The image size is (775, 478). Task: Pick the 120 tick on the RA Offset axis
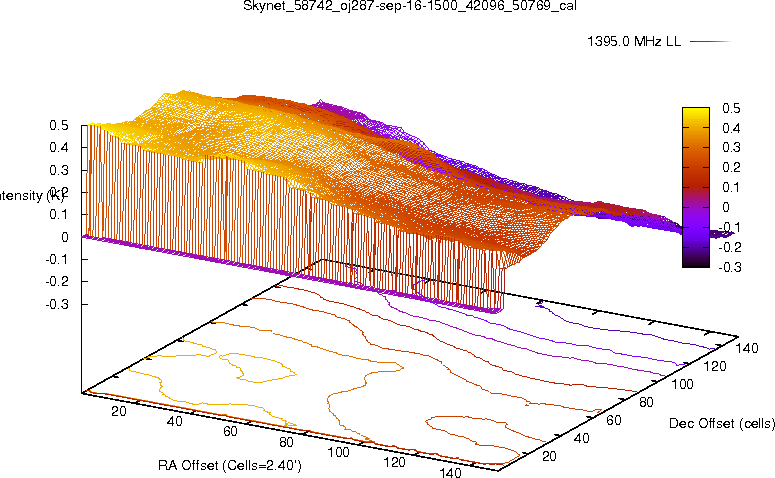tap(394, 462)
